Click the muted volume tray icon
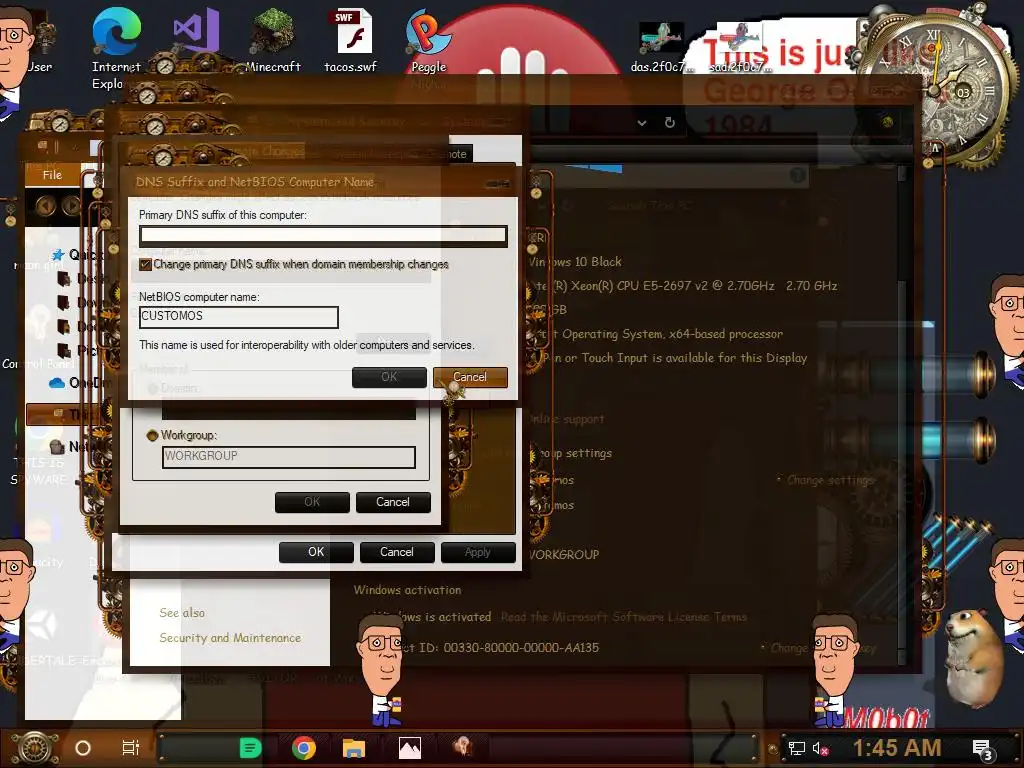Viewport: 1024px width, 768px height. (x=820, y=748)
